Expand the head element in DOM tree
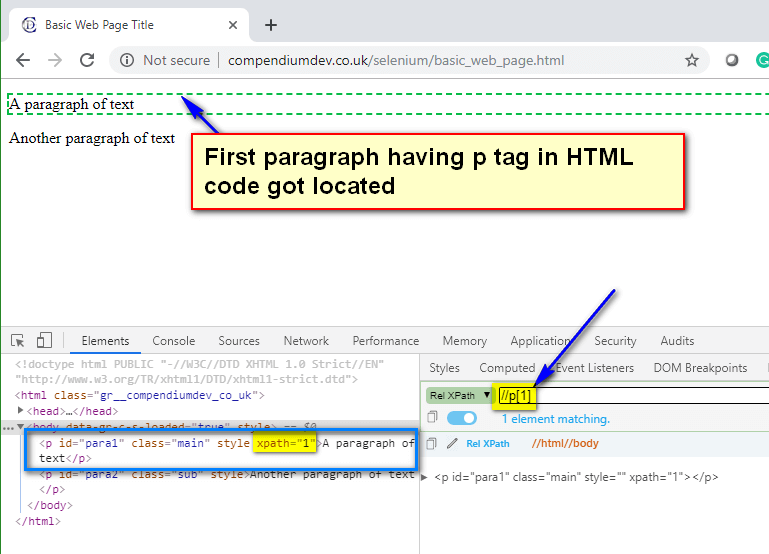Screen dimensions: 769x554 [20, 410]
